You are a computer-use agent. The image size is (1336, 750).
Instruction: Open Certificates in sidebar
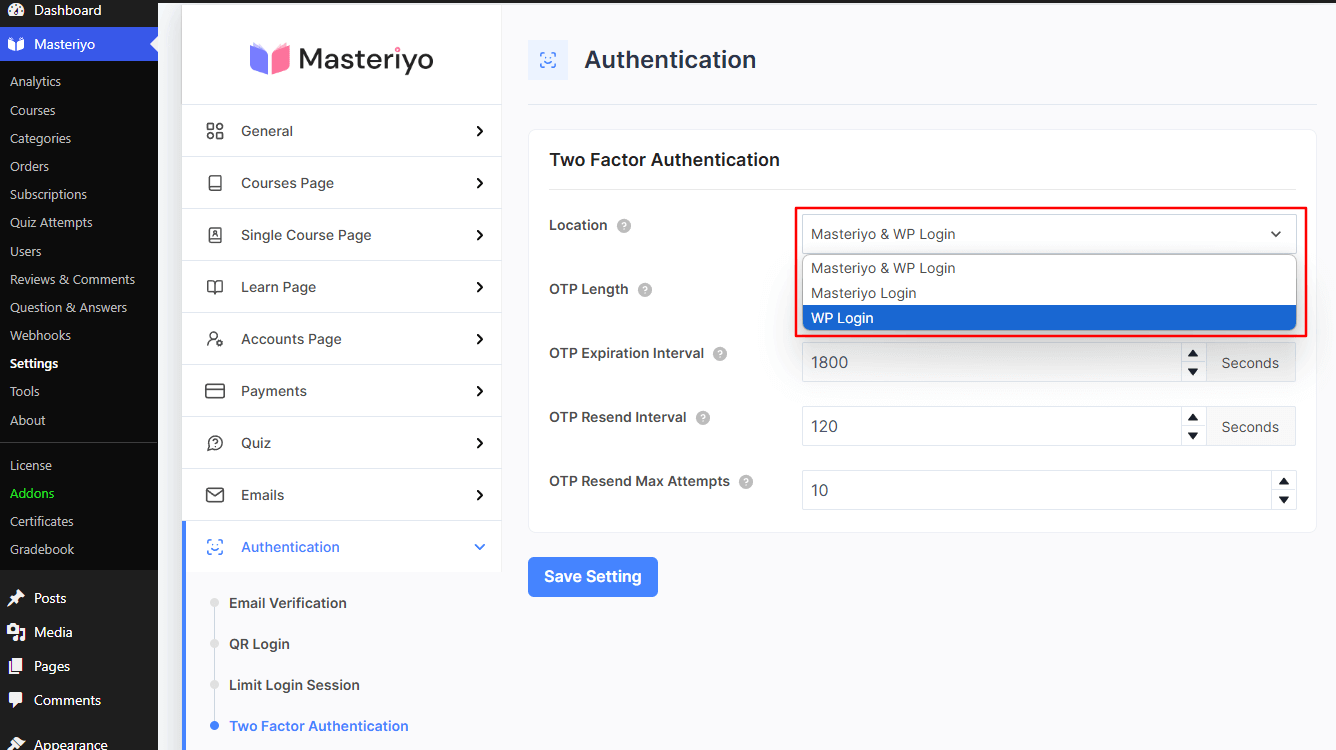point(42,521)
